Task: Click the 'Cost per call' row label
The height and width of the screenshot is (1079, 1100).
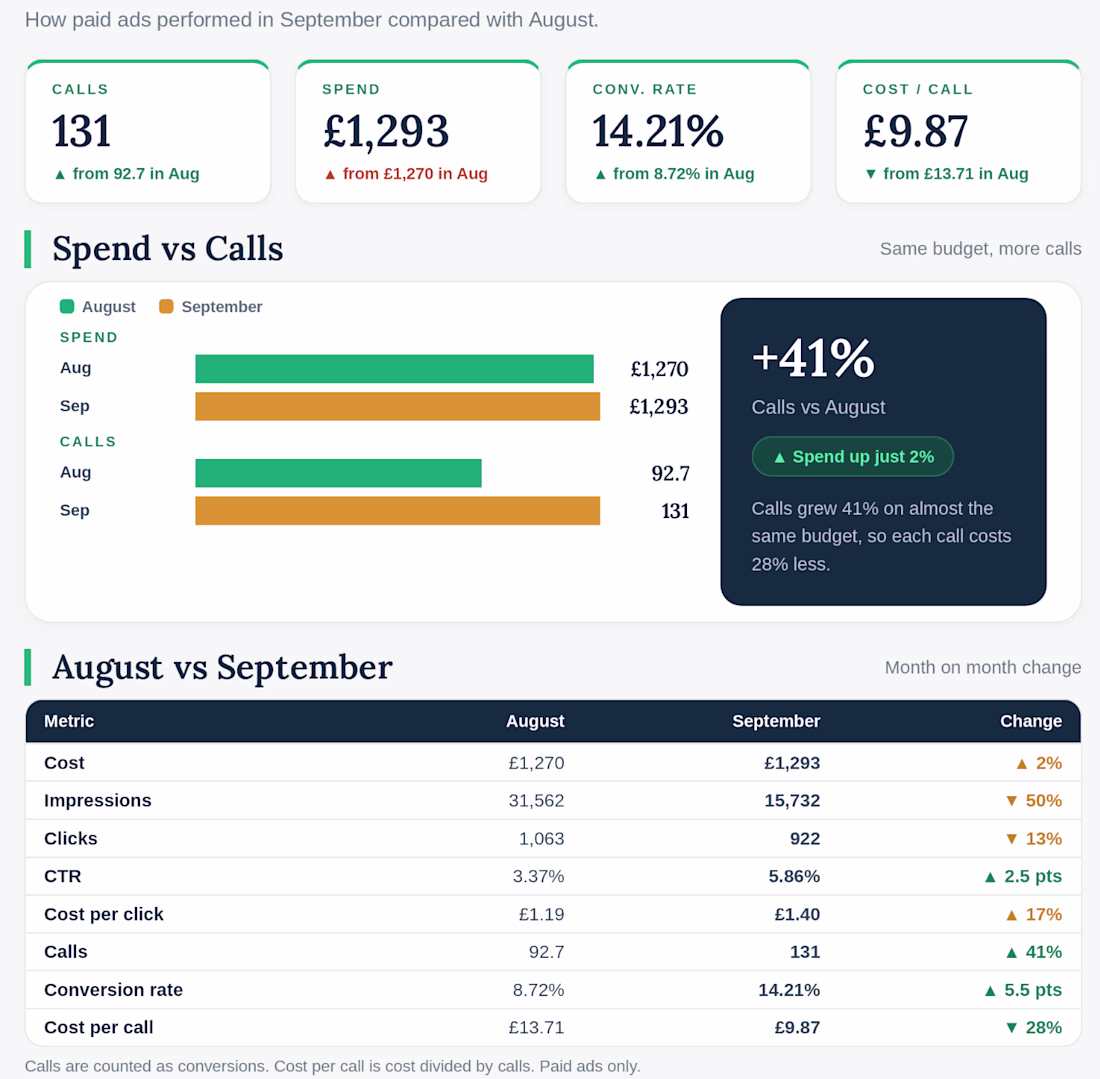Action: [99, 1028]
